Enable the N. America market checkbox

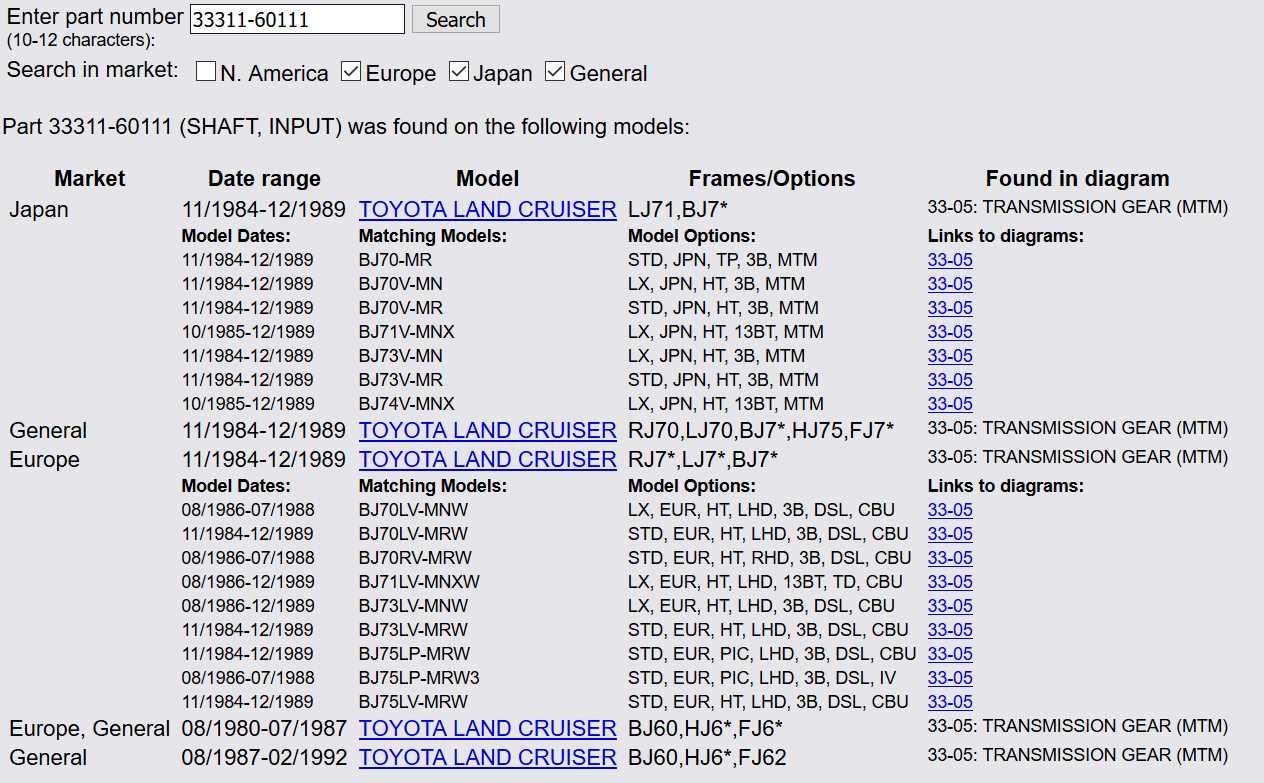point(206,72)
